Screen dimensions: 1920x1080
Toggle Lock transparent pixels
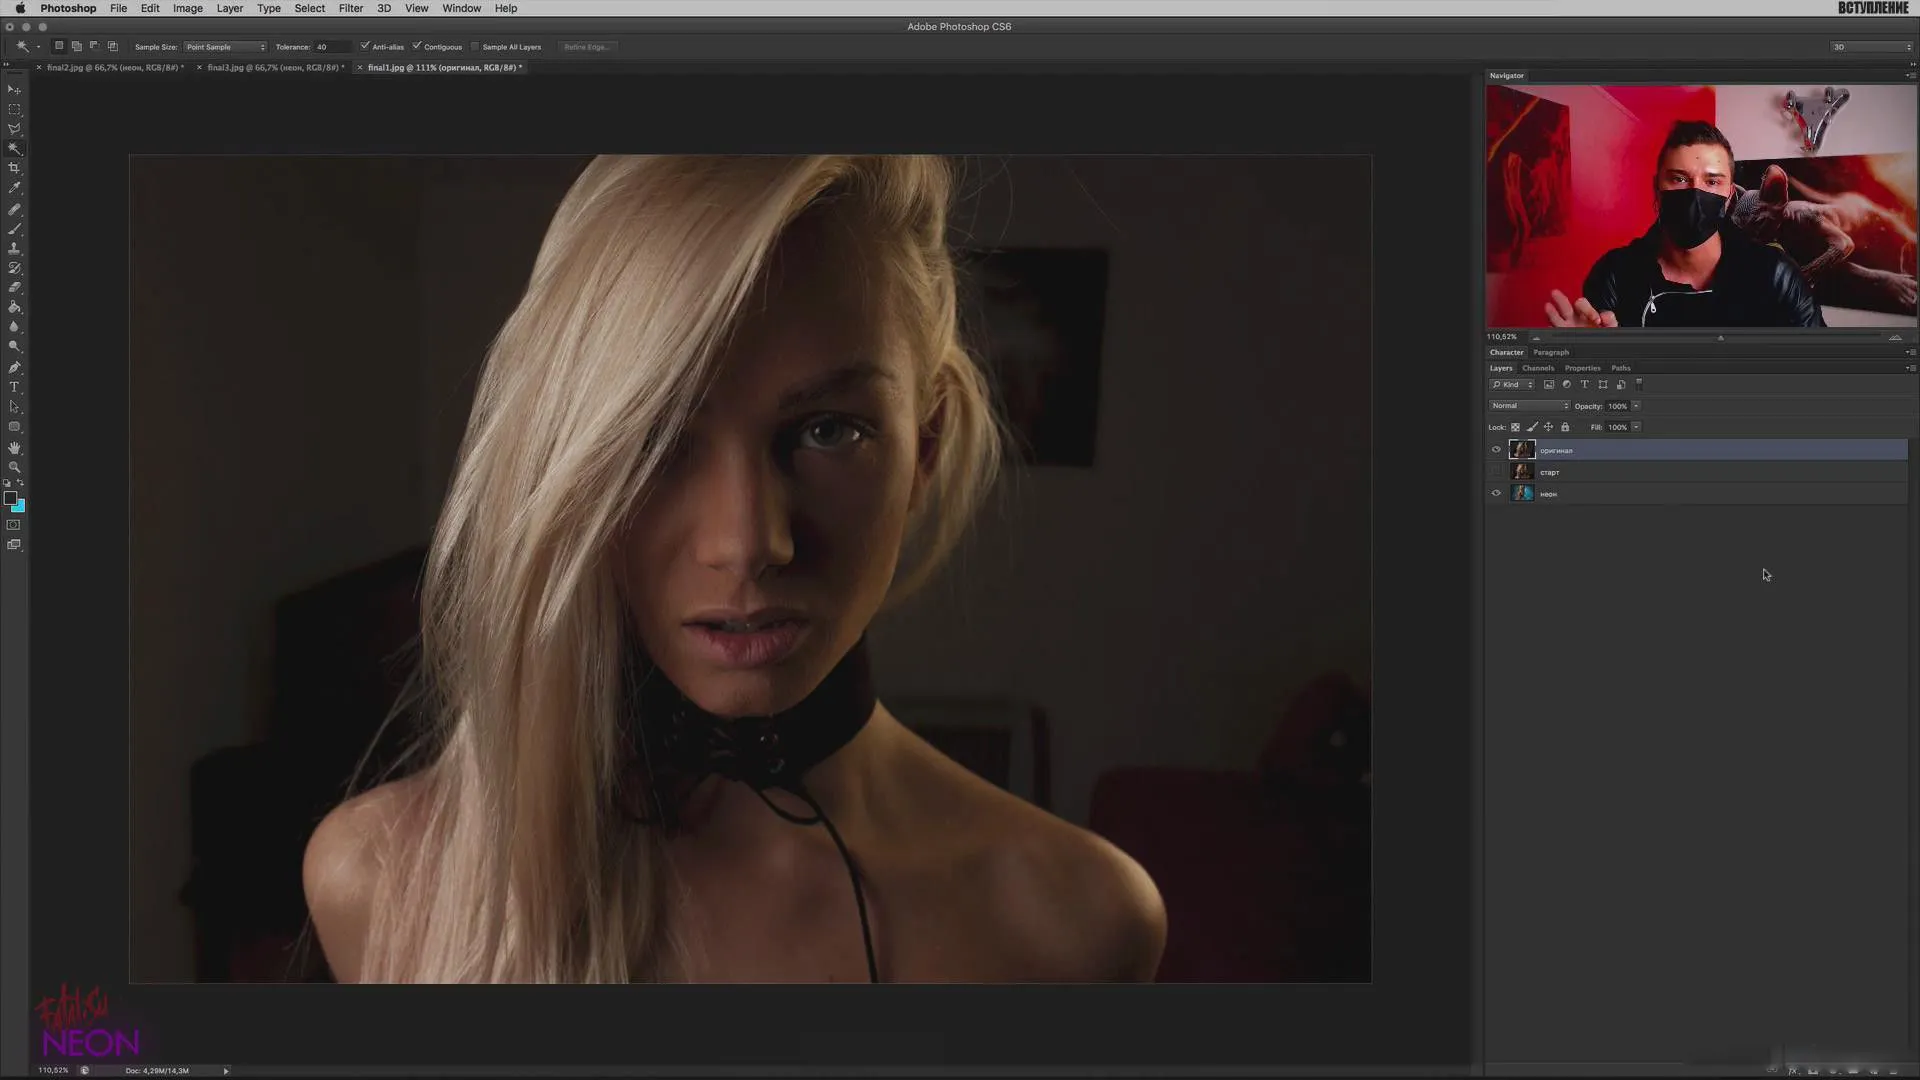tap(1515, 427)
